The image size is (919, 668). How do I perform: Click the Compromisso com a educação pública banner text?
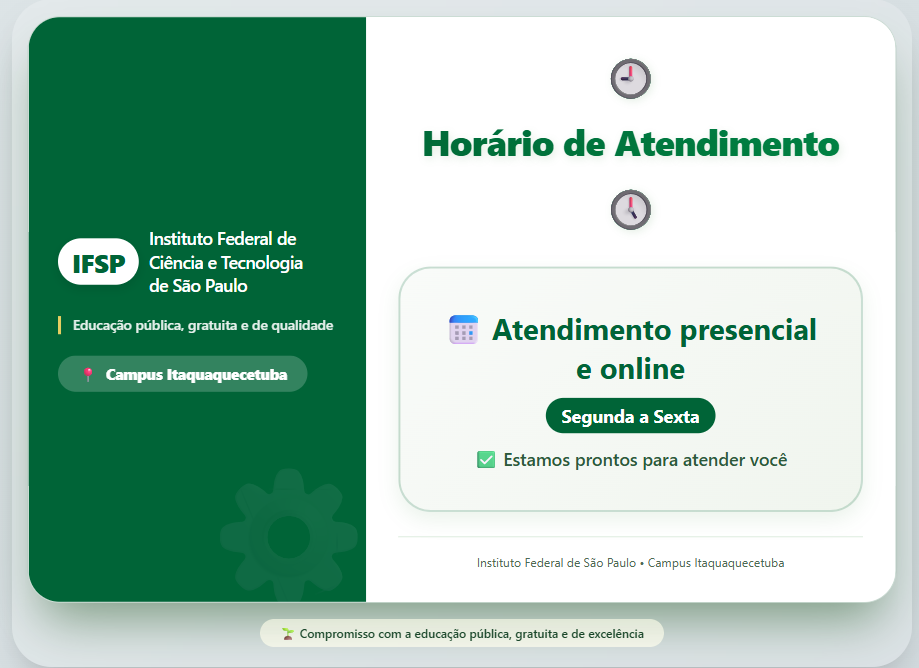tap(471, 634)
